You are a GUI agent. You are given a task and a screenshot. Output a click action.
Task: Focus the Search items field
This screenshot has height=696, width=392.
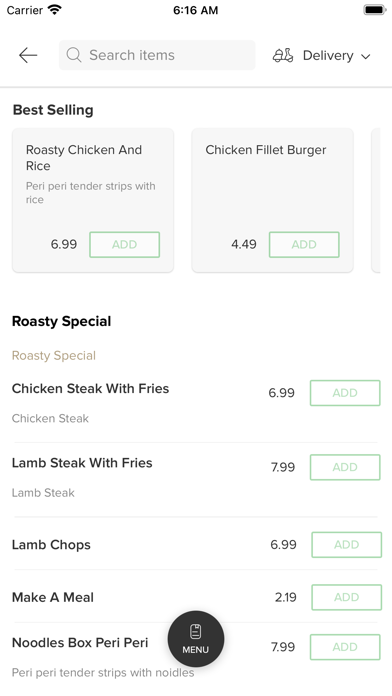[157, 55]
